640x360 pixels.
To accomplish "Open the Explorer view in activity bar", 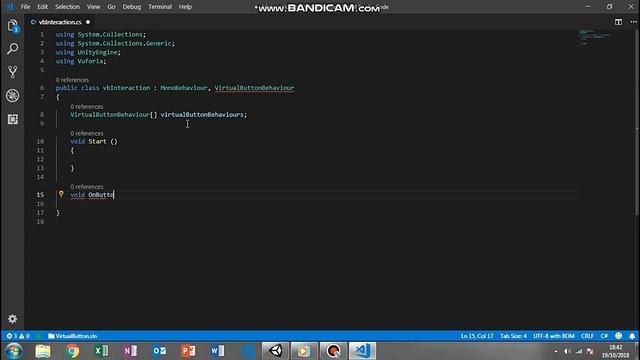I will 13,26.
